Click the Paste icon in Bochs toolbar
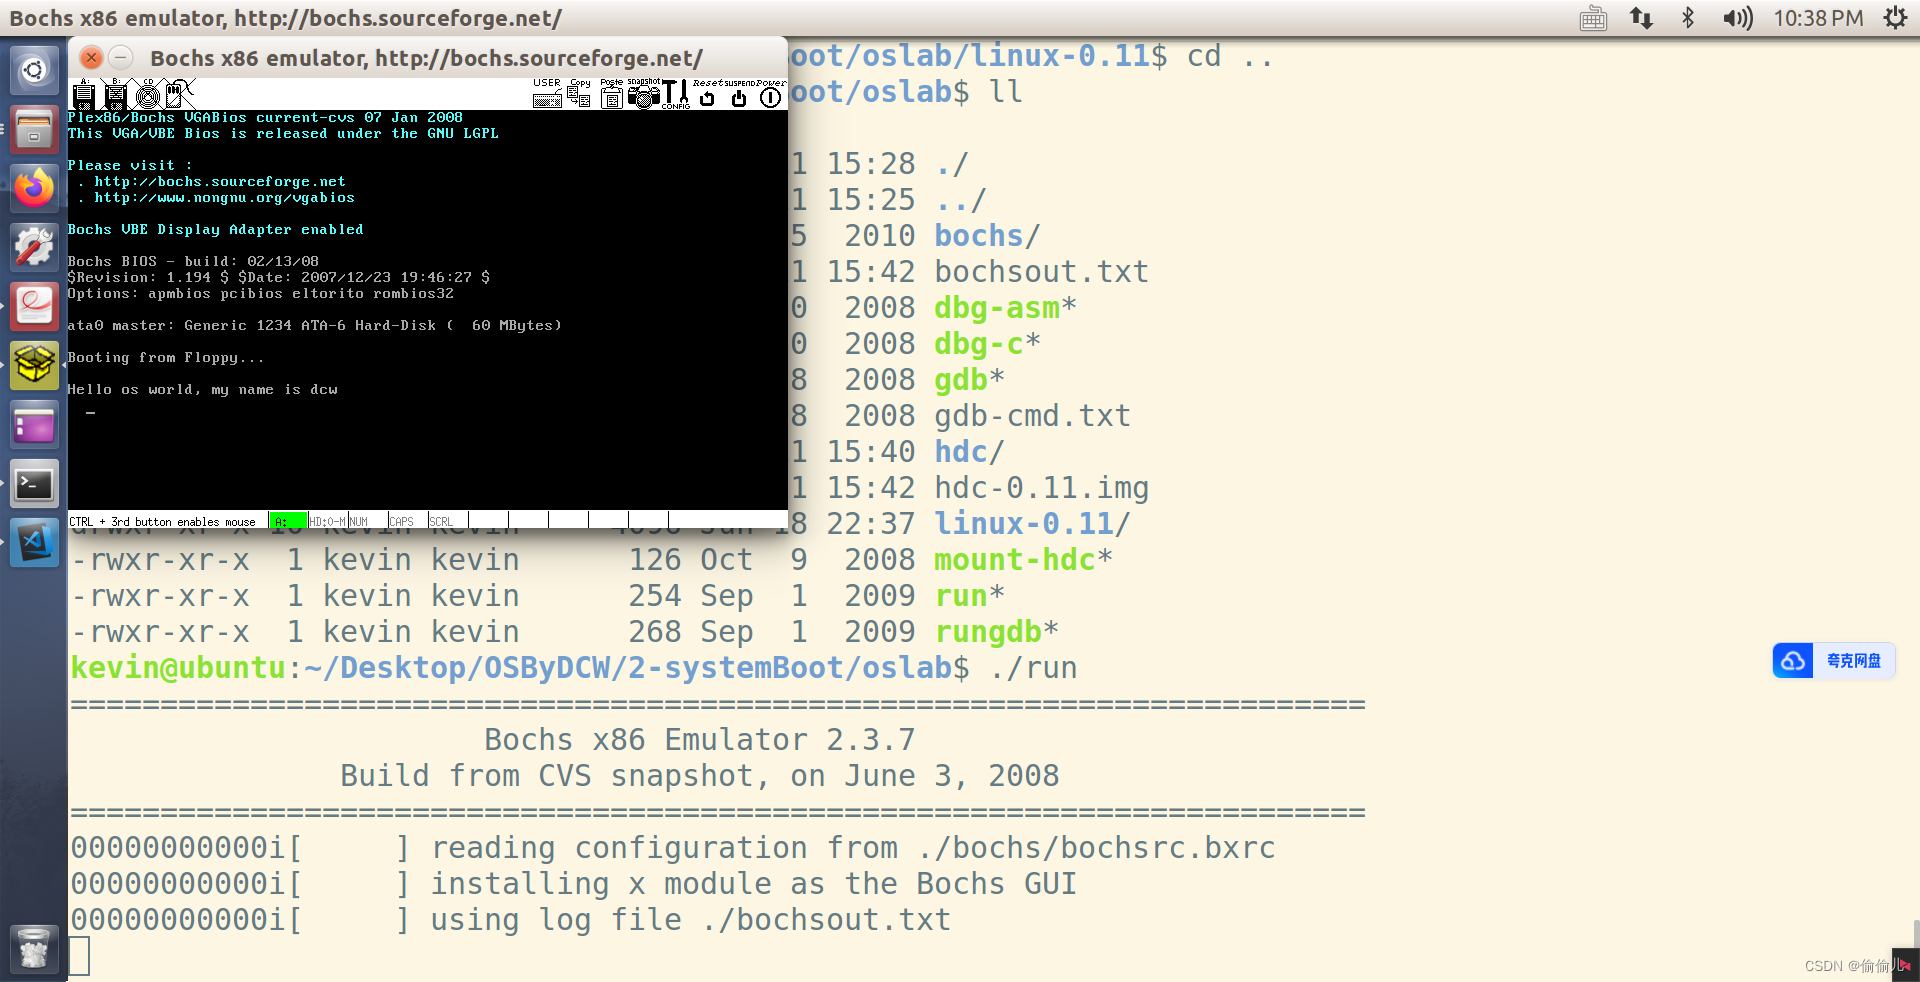The height and width of the screenshot is (982, 1920). click(x=611, y=95)
